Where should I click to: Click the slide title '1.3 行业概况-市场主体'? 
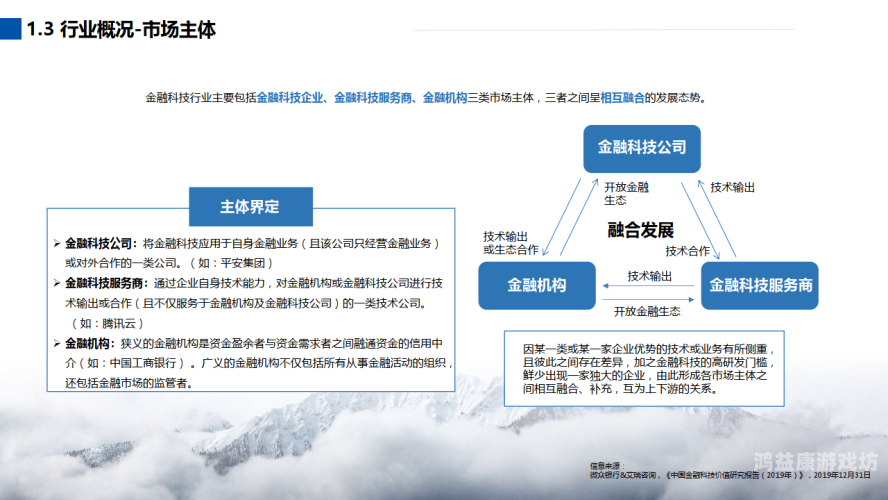(121, 29)
